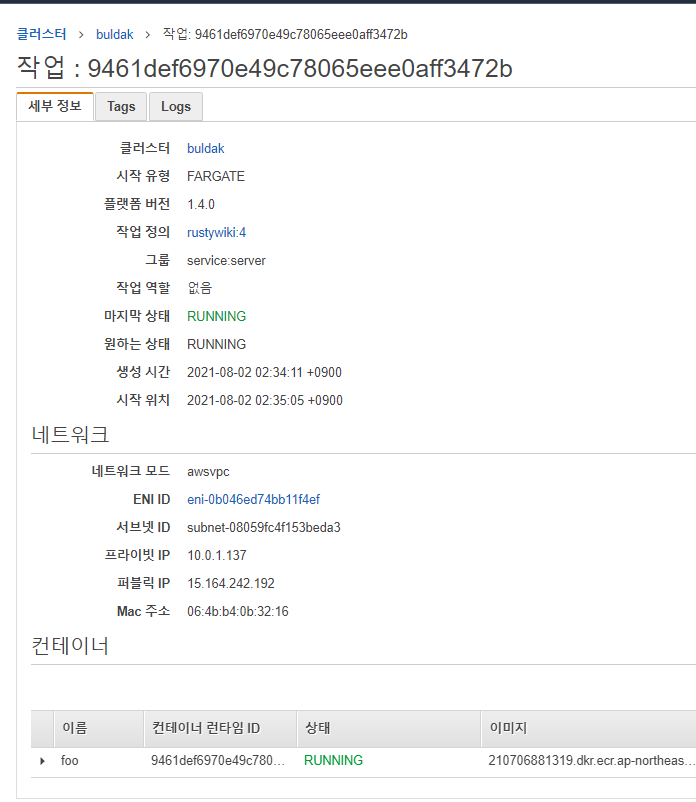Open the rustywiki:4 task definition link
Viewport: 696px width, 802px height.
click(216, 232)
